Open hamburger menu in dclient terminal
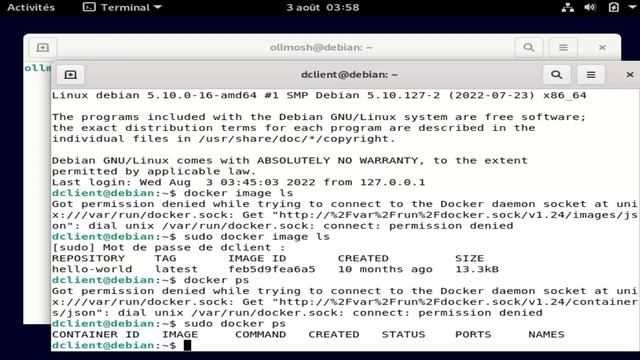 coord(591,75)
